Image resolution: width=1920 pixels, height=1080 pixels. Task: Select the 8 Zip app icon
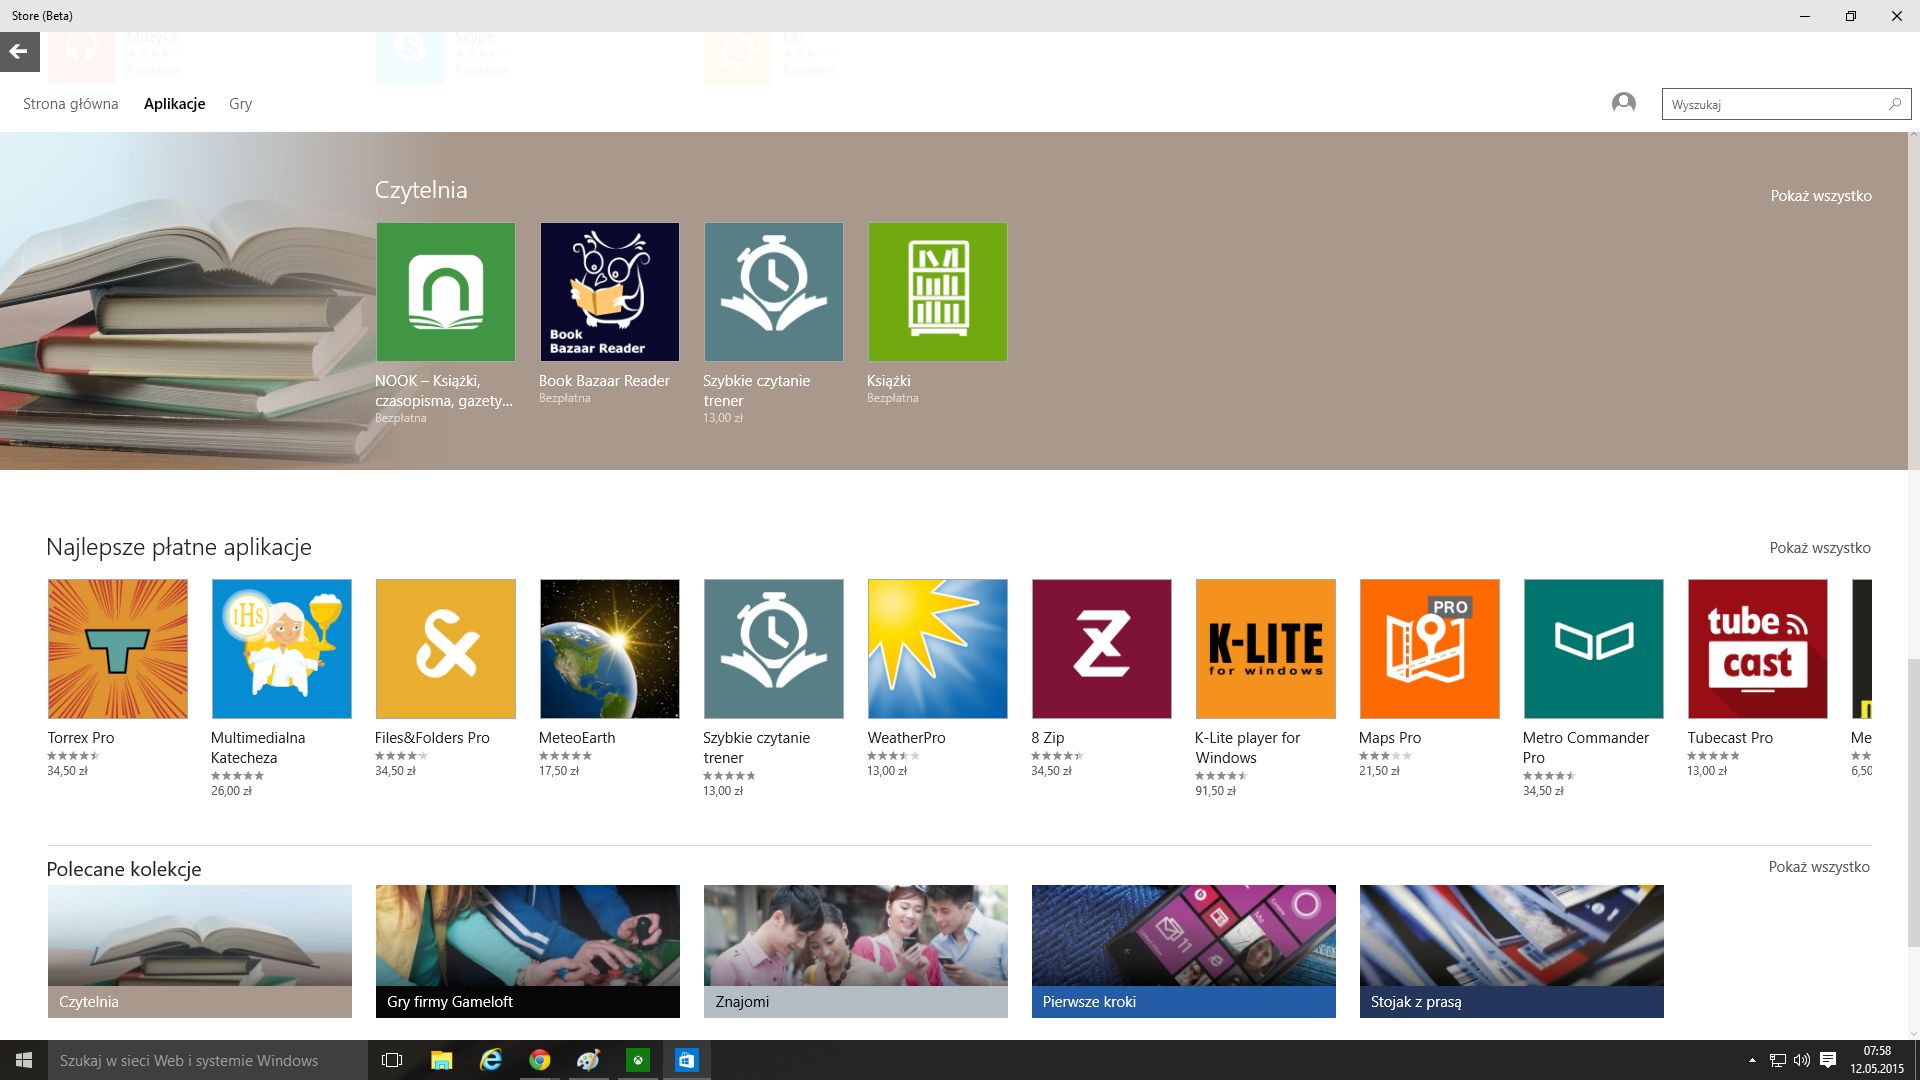[x=1102, y=649]
